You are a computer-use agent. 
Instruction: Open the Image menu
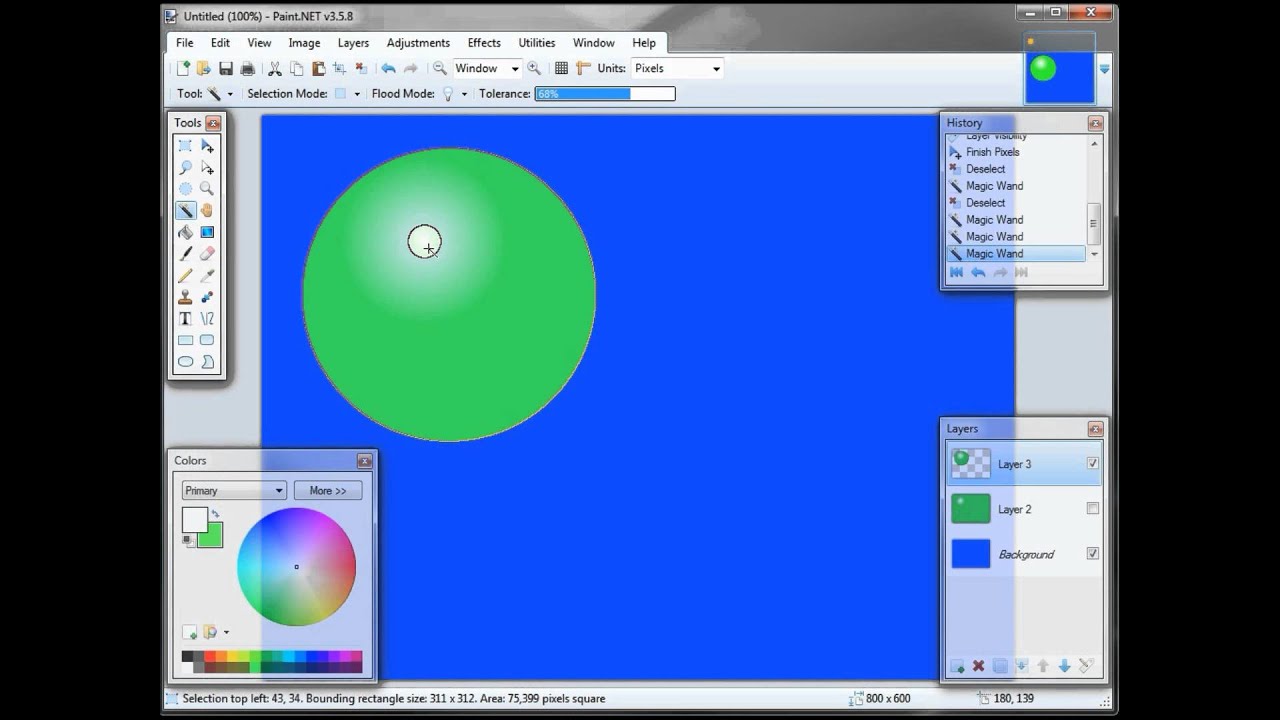pyautogui.click(x=304, y=43)
